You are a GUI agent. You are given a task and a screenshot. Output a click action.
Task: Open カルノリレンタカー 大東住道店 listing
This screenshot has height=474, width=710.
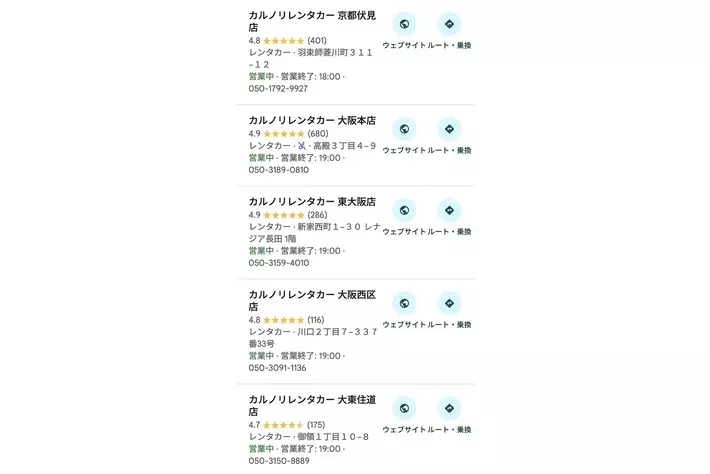[312, 399]
